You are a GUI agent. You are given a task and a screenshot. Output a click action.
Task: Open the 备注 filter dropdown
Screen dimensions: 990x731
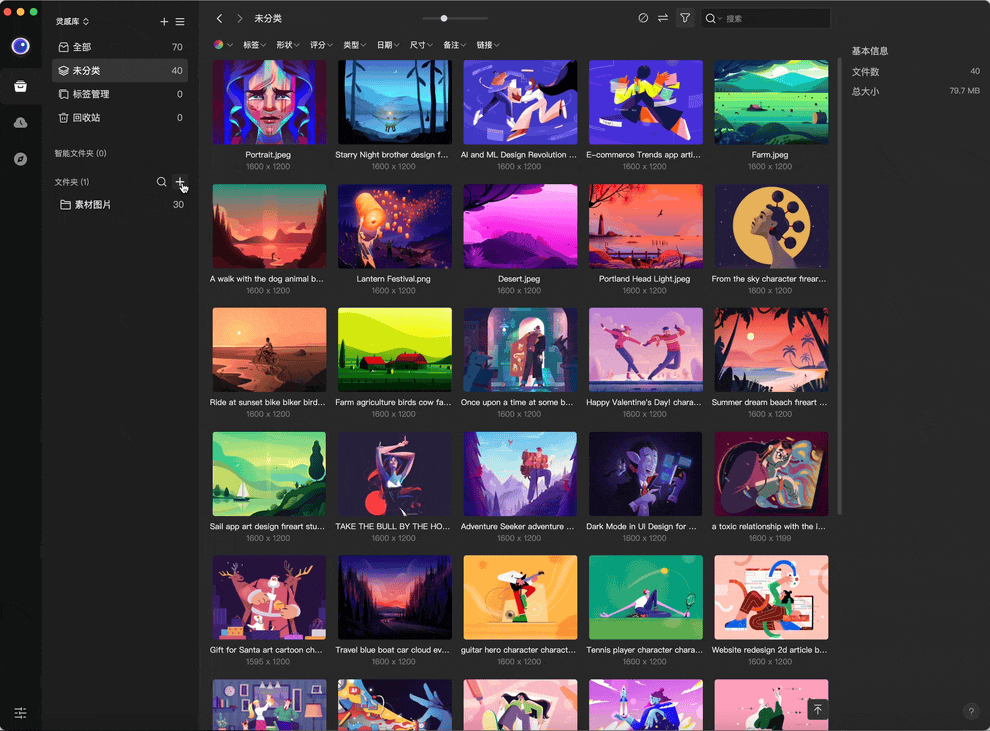(455, 45)
